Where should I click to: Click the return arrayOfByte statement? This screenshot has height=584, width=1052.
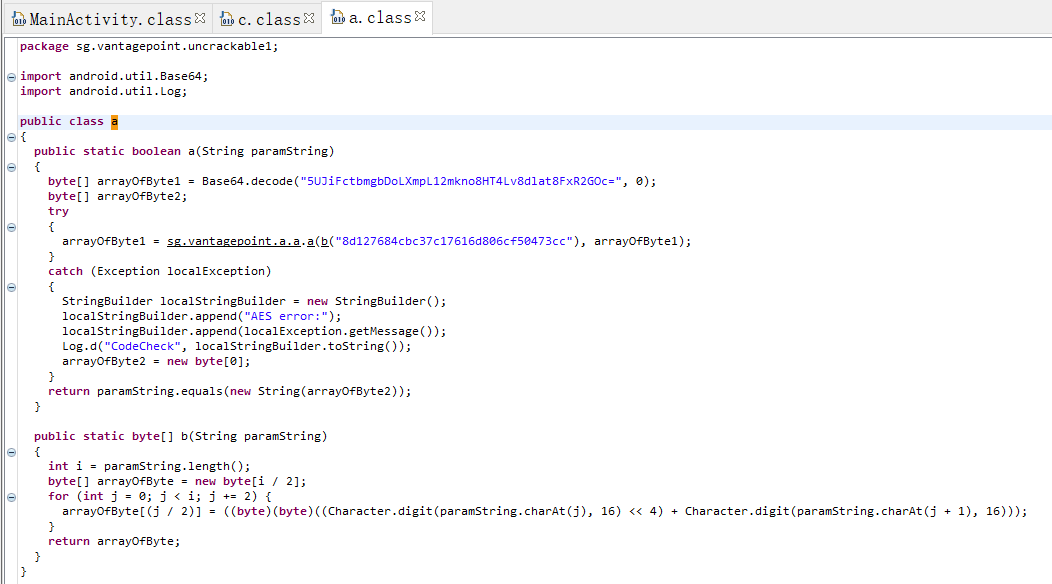(x=114, y=541)
